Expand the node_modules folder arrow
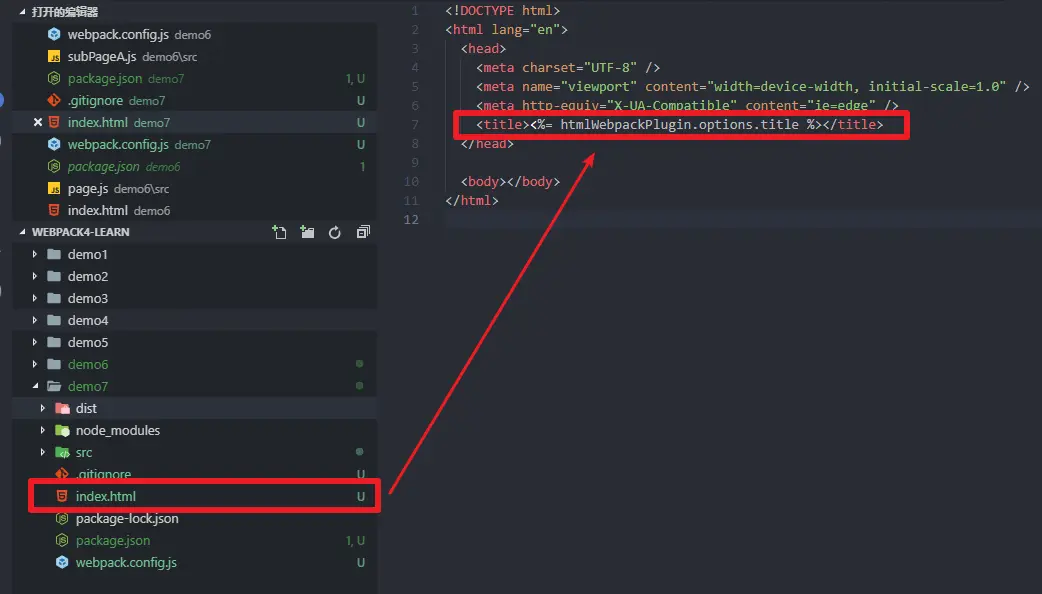This screenshot has width=1042, height=594. pyautogui.click(x=43, y=431)
